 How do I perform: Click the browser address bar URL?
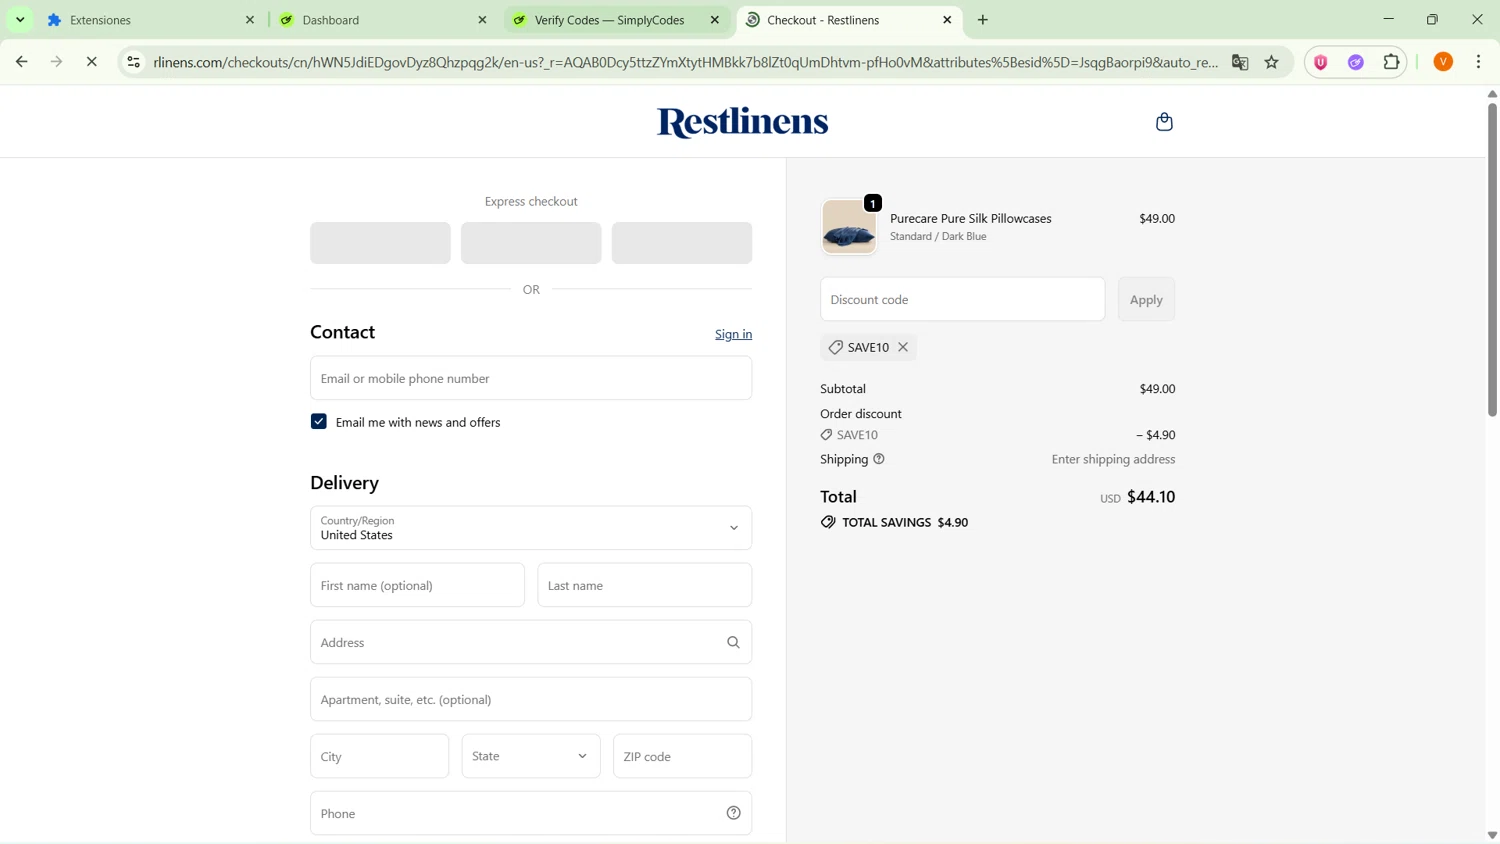coord(686,62)
